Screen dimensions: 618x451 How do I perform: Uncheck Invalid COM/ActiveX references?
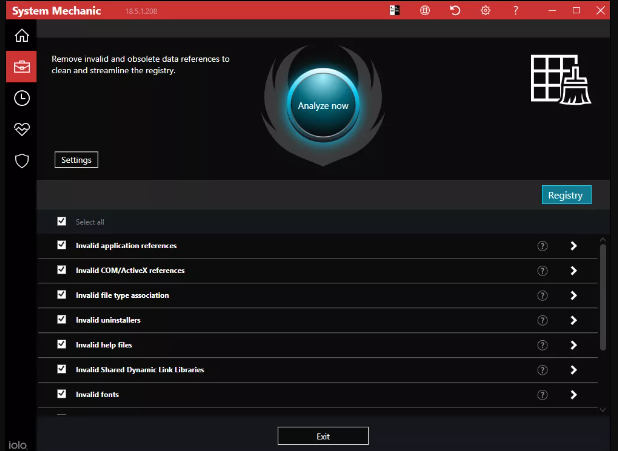point(61,270)
